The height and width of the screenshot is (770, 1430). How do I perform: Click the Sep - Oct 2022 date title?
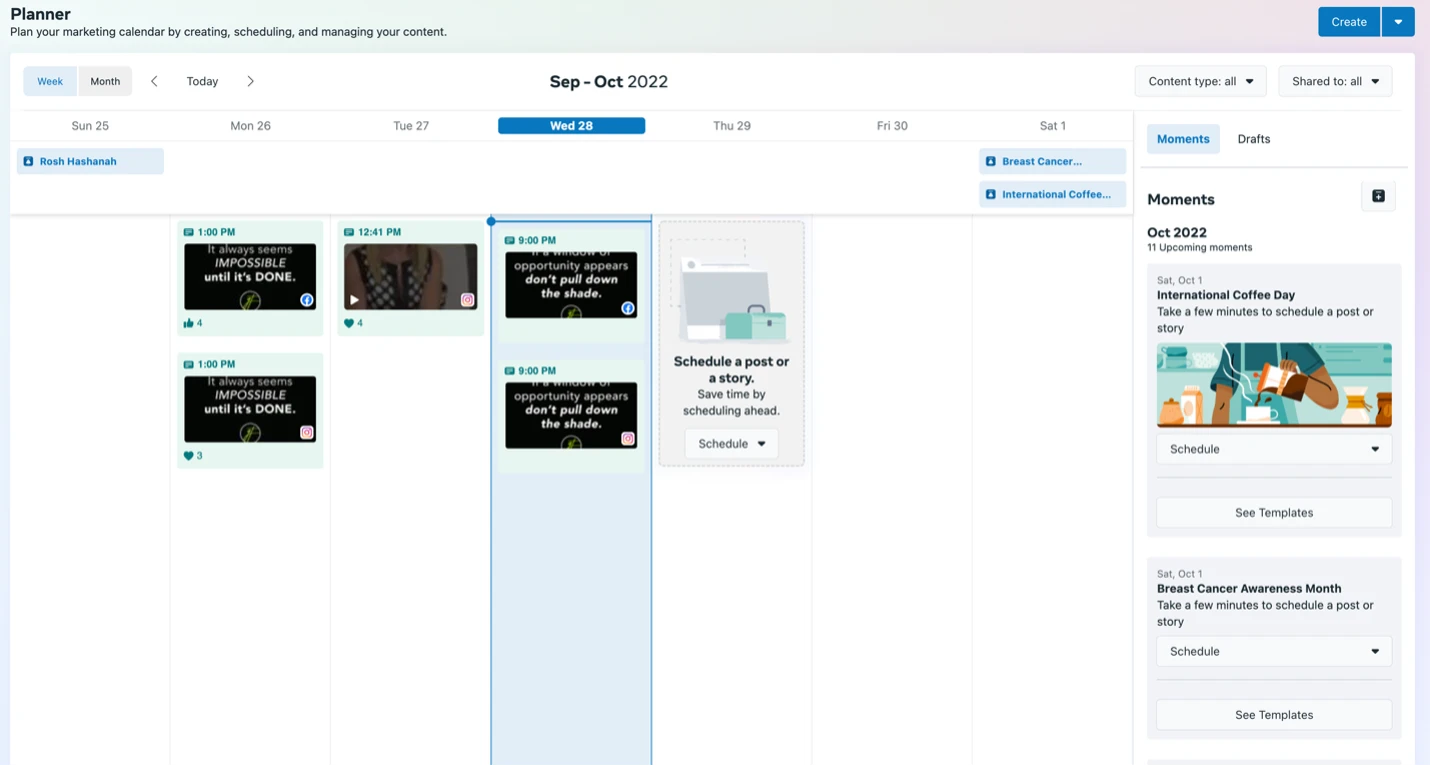609,82
